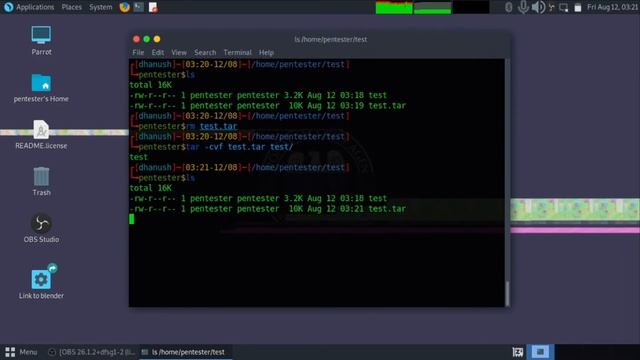Launch OBS Studio from desktop icon
The image size is (640, 360).
(41, 223)
